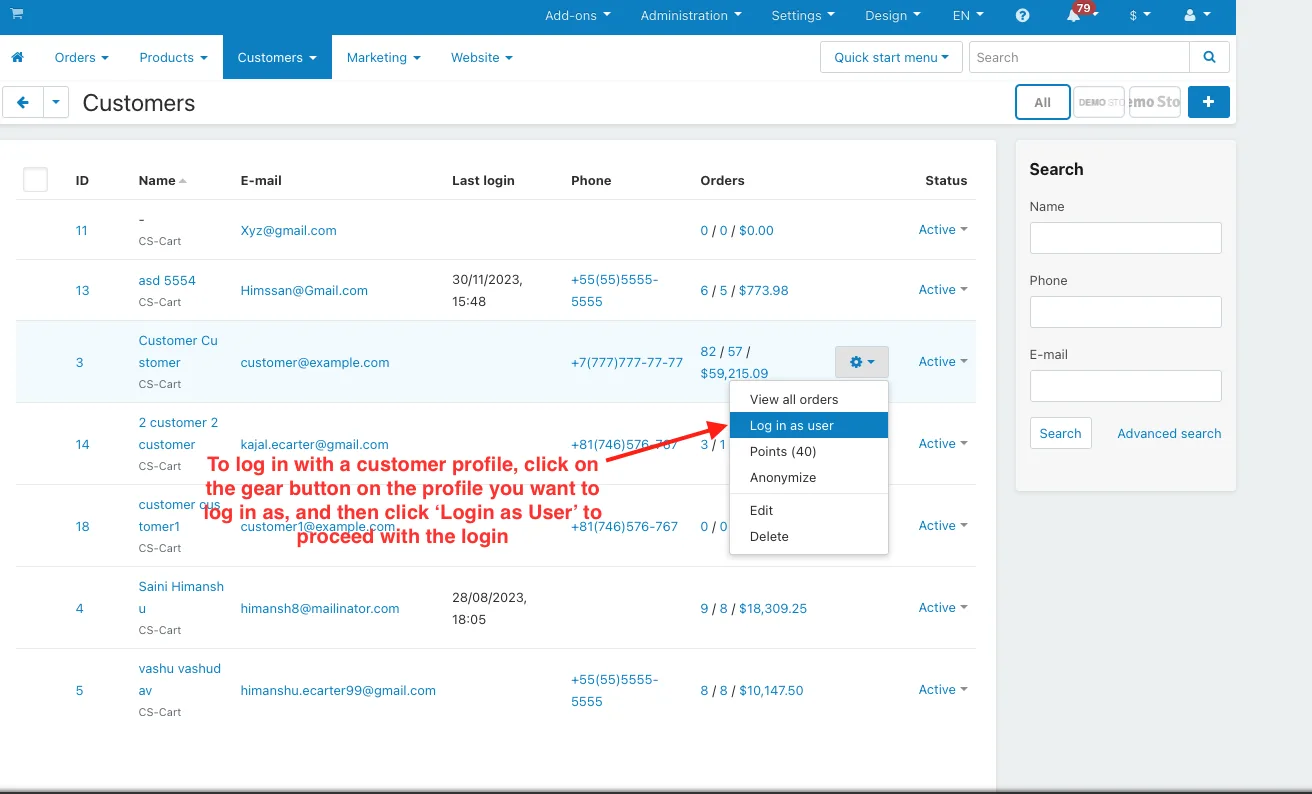Open the gear menu for Customer Customer

[x=862, y=362]
